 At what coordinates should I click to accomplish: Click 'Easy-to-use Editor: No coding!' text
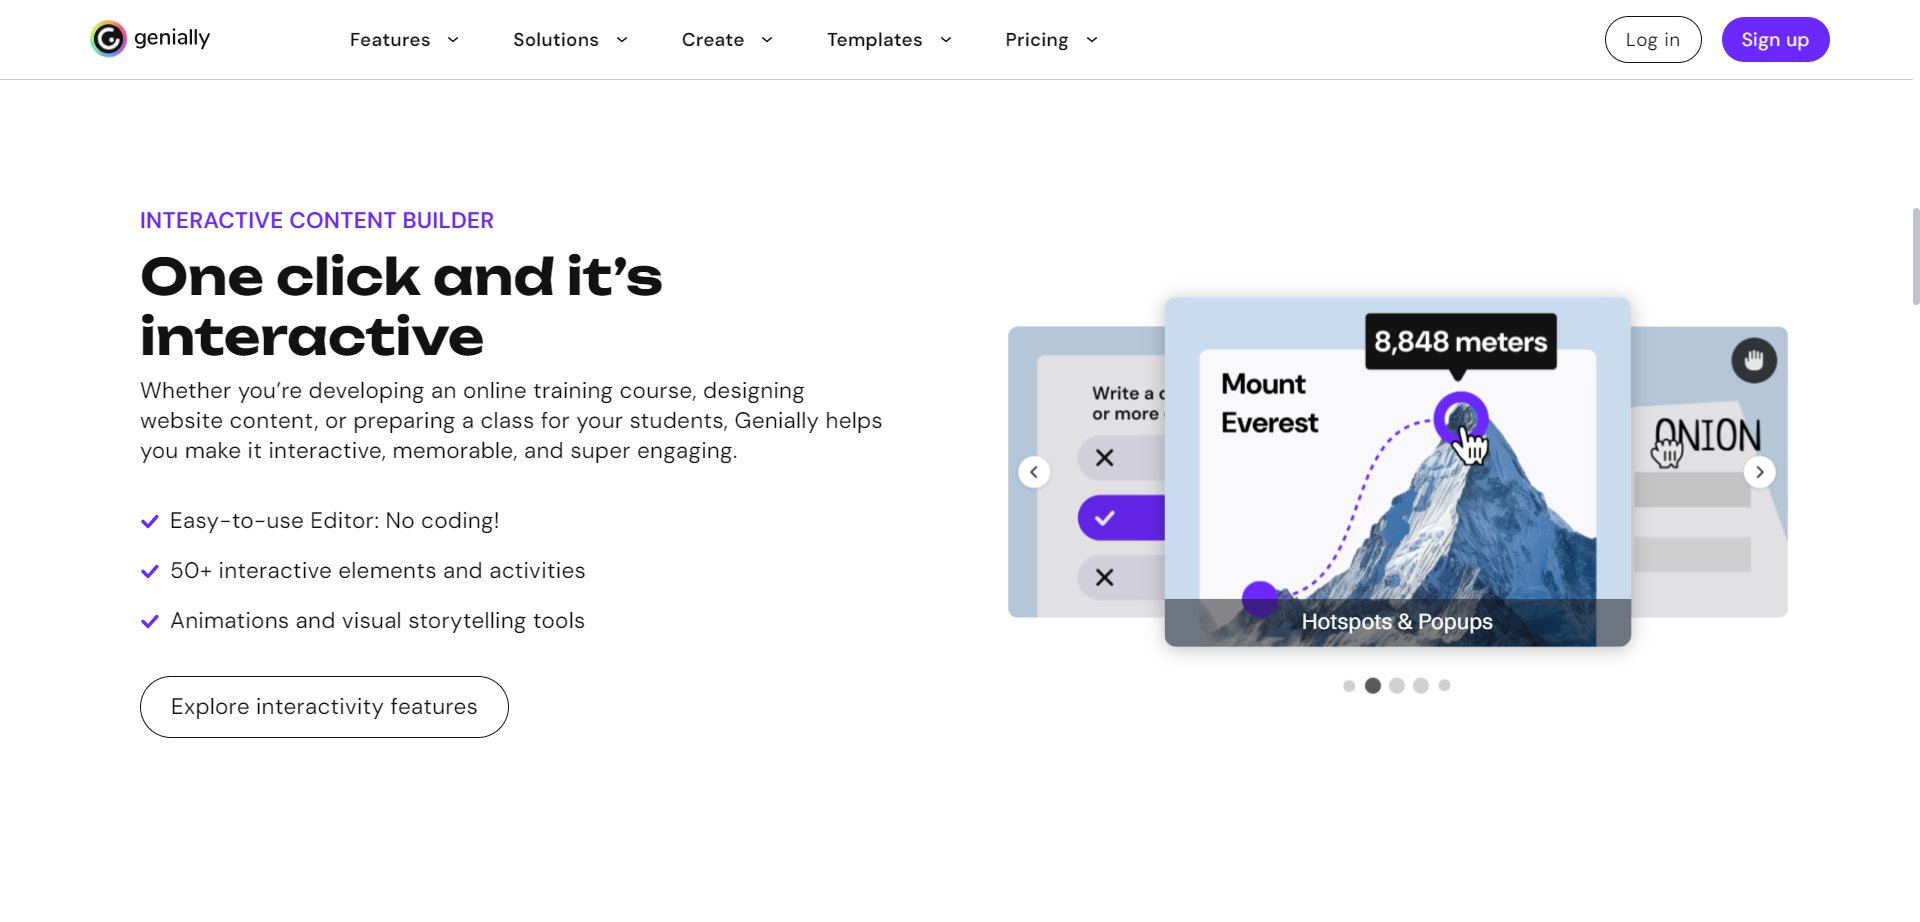[335, 521]
